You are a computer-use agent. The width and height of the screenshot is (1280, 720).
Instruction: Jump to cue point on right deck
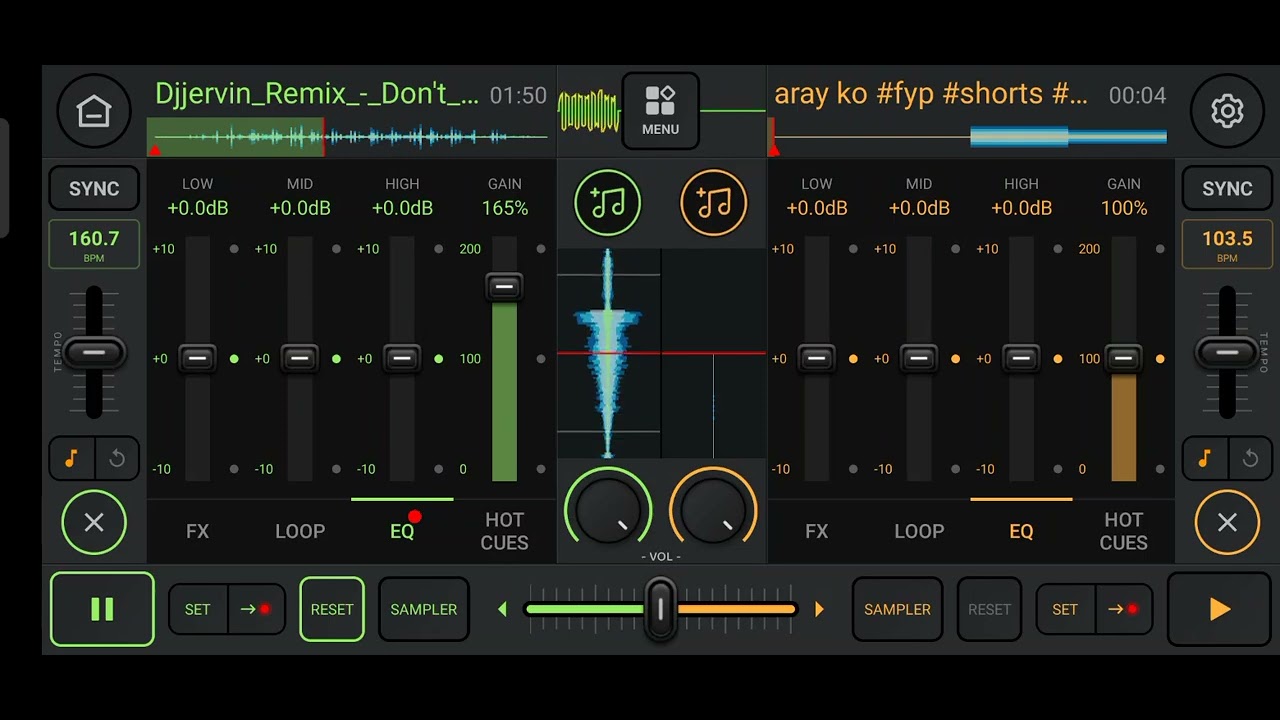pyautogui.click(x=1123, y=609)
